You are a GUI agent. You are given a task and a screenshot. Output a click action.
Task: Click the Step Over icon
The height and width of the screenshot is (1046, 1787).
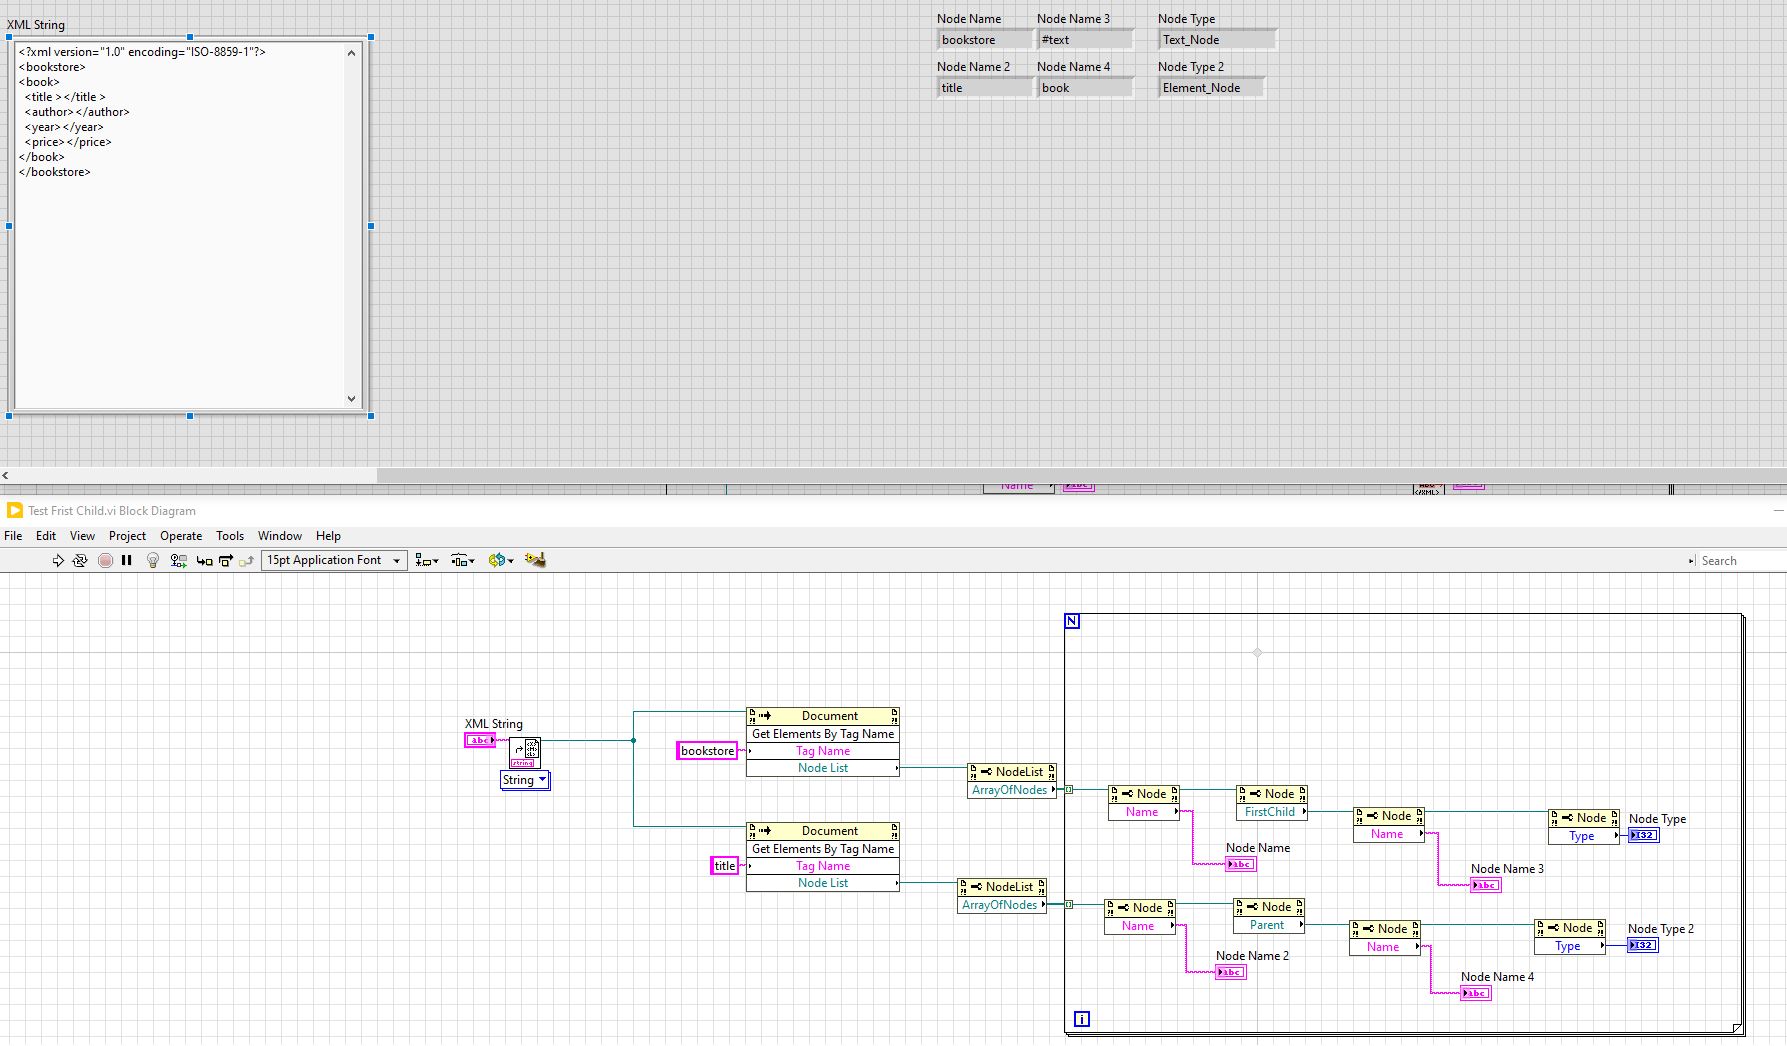pos(226,561)
